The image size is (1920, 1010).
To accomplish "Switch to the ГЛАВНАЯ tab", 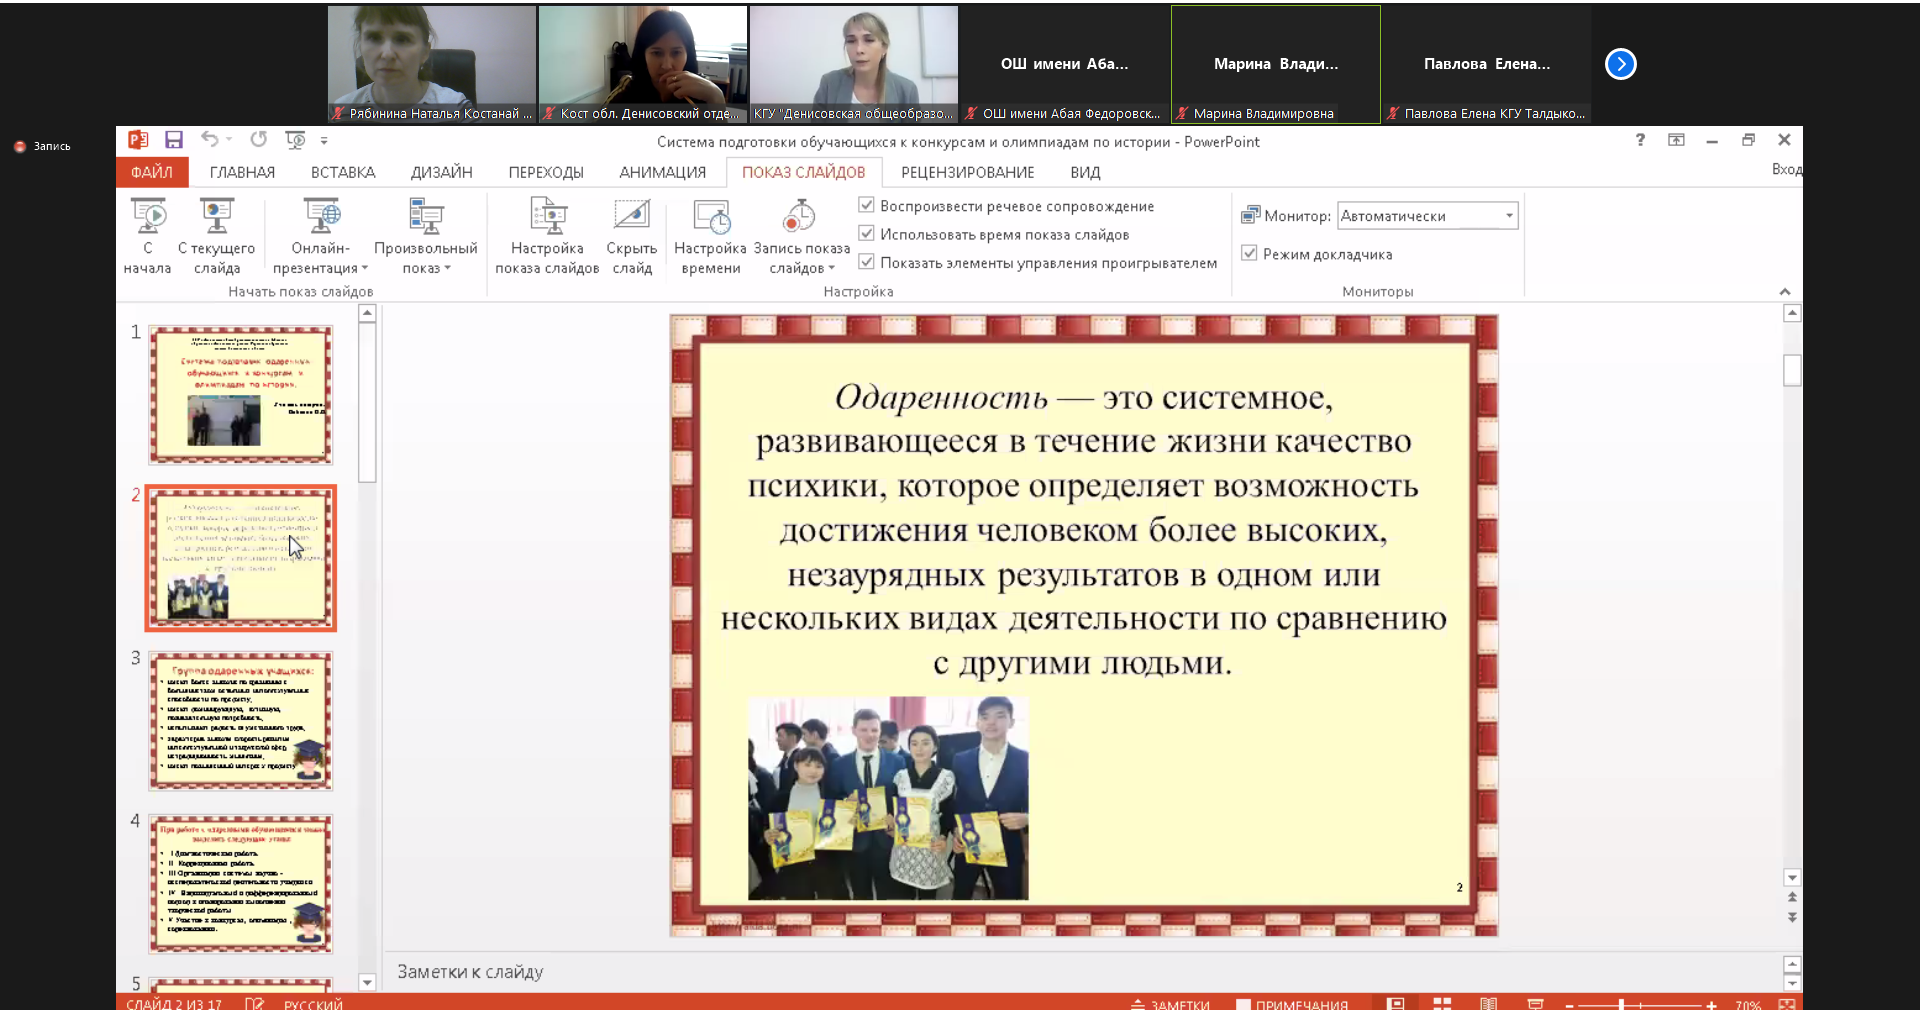I will [x=242, y=172].
